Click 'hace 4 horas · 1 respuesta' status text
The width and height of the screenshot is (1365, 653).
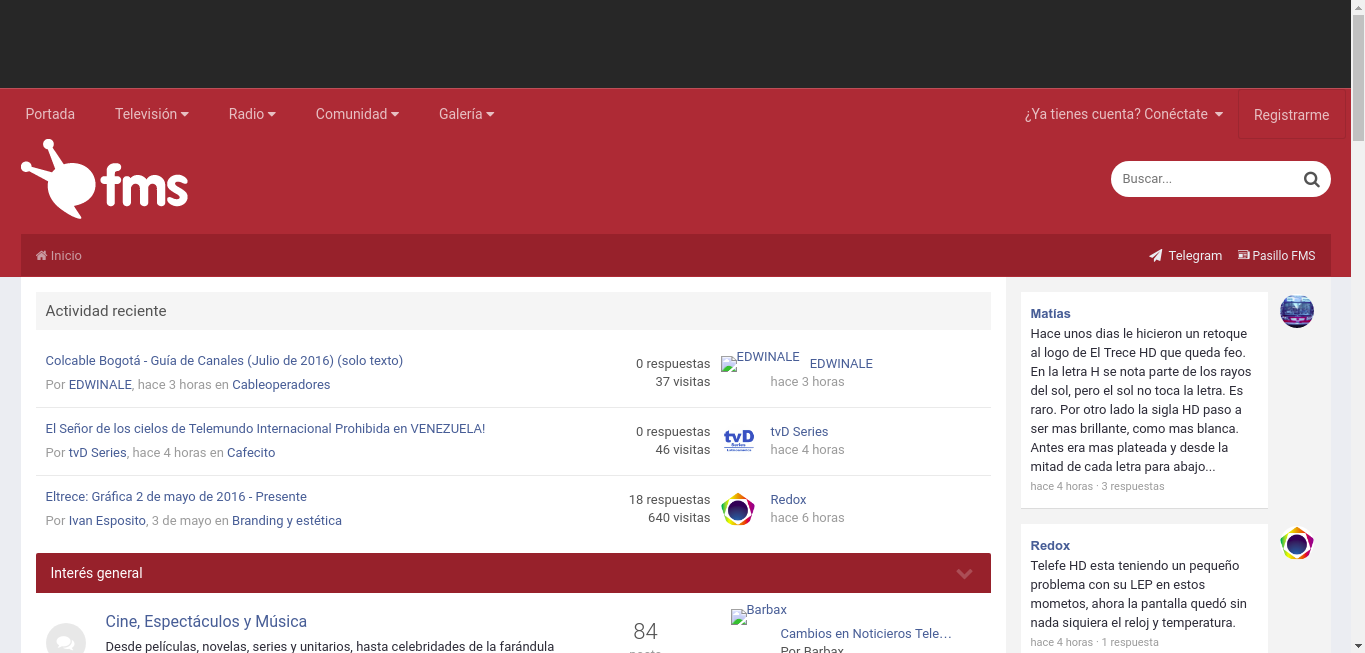pos(1094,643)
